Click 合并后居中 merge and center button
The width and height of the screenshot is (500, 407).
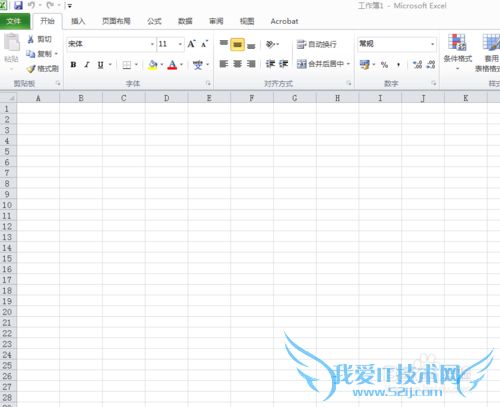[320, 64]
